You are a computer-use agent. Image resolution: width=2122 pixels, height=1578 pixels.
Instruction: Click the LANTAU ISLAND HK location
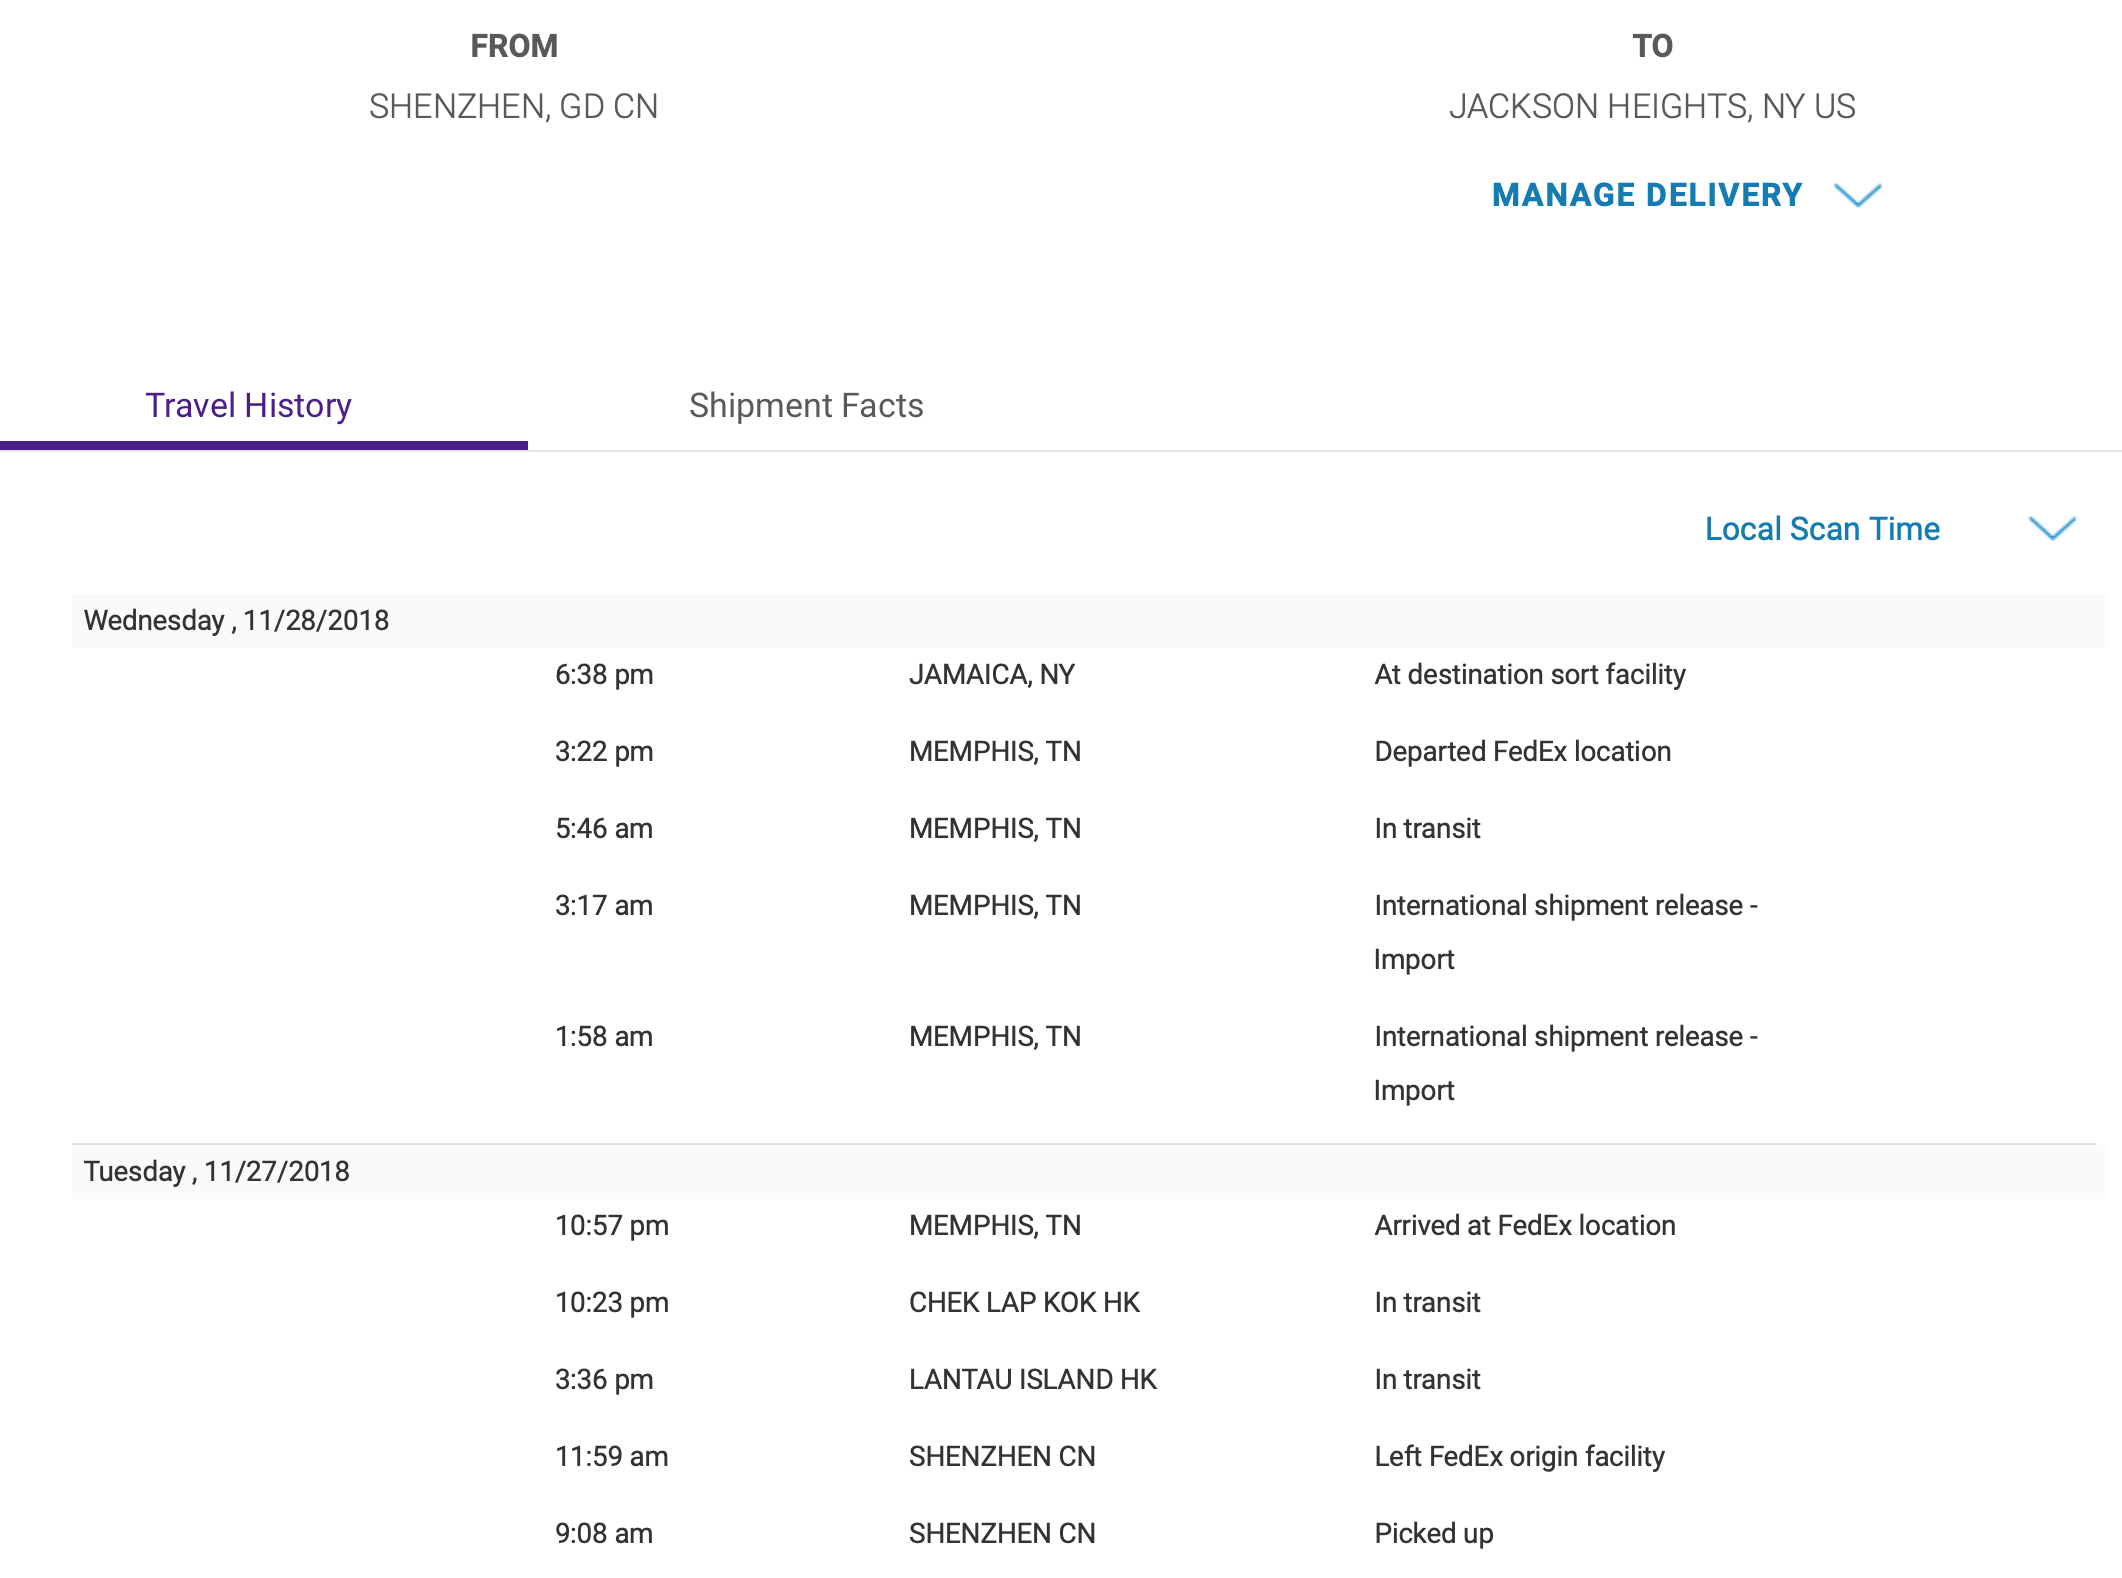pyautogui.click(x=1032, y=1380)
